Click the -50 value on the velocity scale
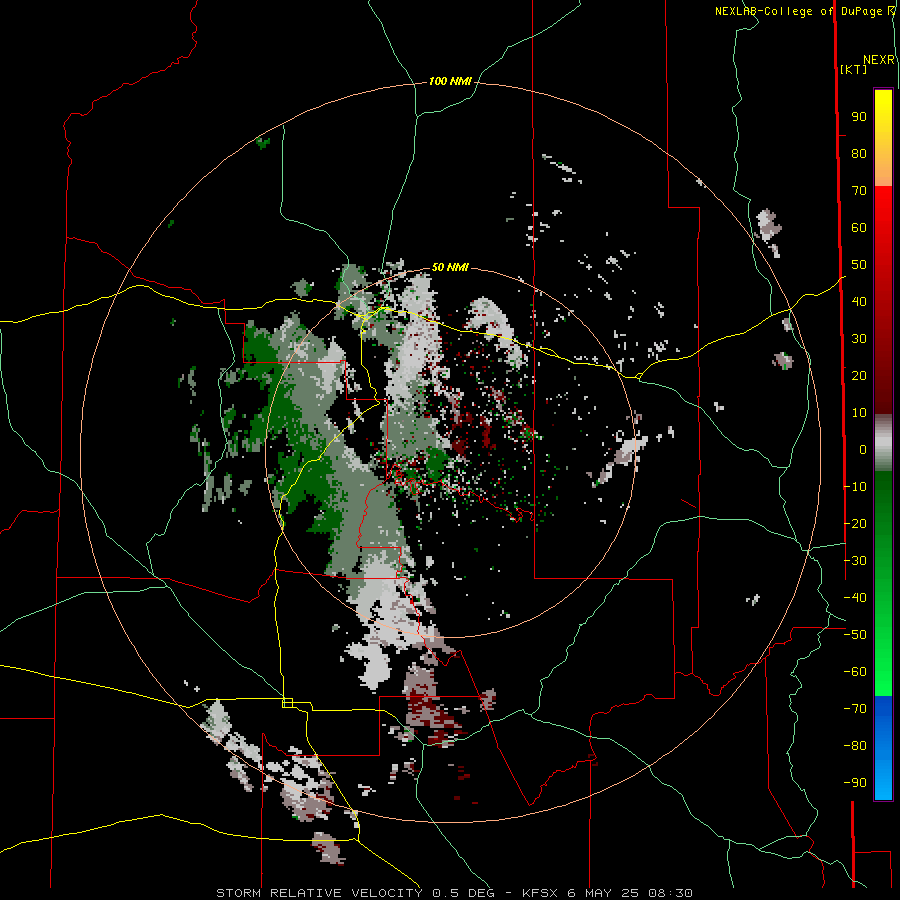 855,635
